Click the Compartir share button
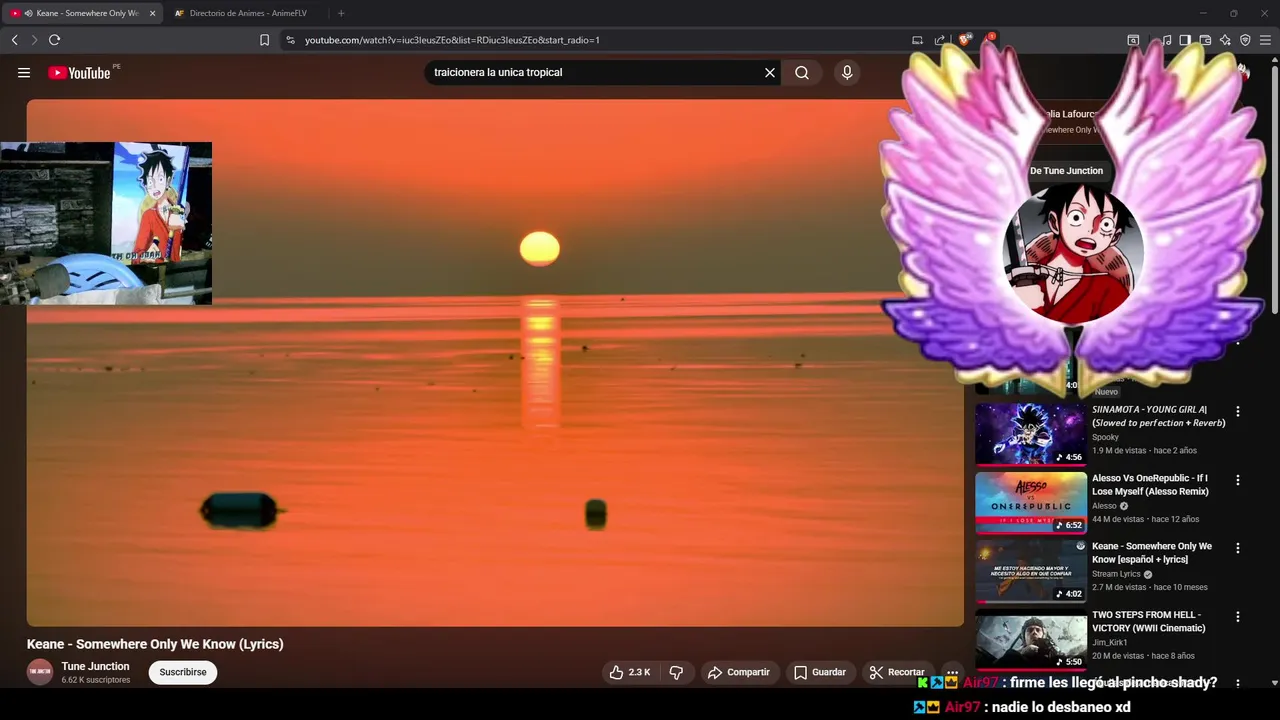 pos(738,672)
